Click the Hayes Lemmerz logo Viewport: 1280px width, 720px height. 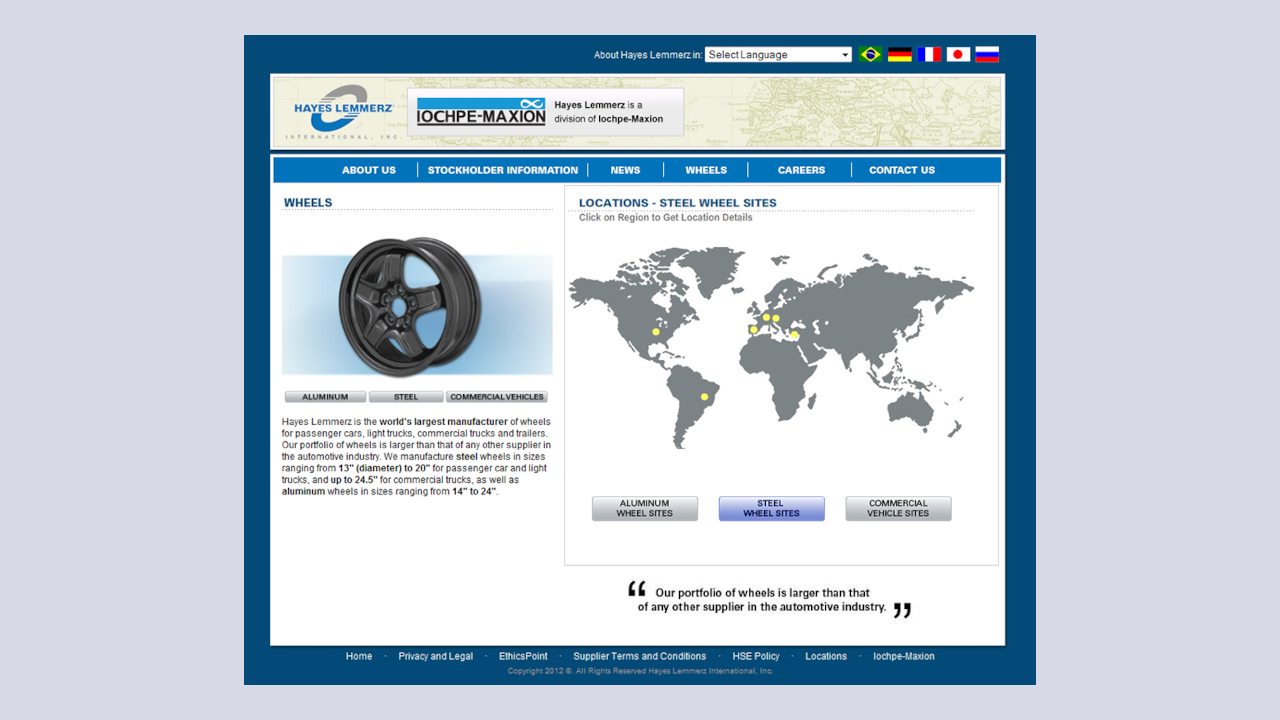(342, 111)
